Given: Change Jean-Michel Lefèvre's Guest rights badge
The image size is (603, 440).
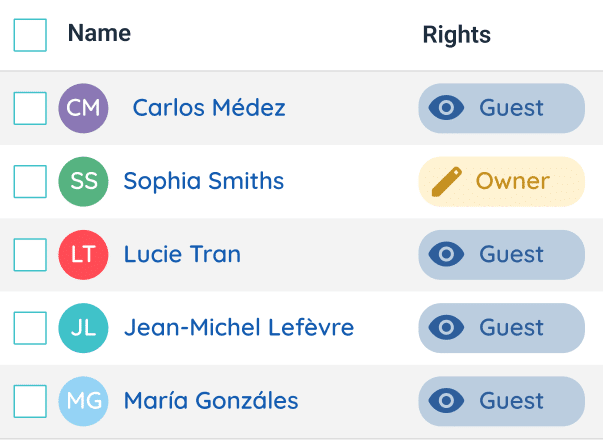Looking at the screenshot, I should [x=501, y=327].
